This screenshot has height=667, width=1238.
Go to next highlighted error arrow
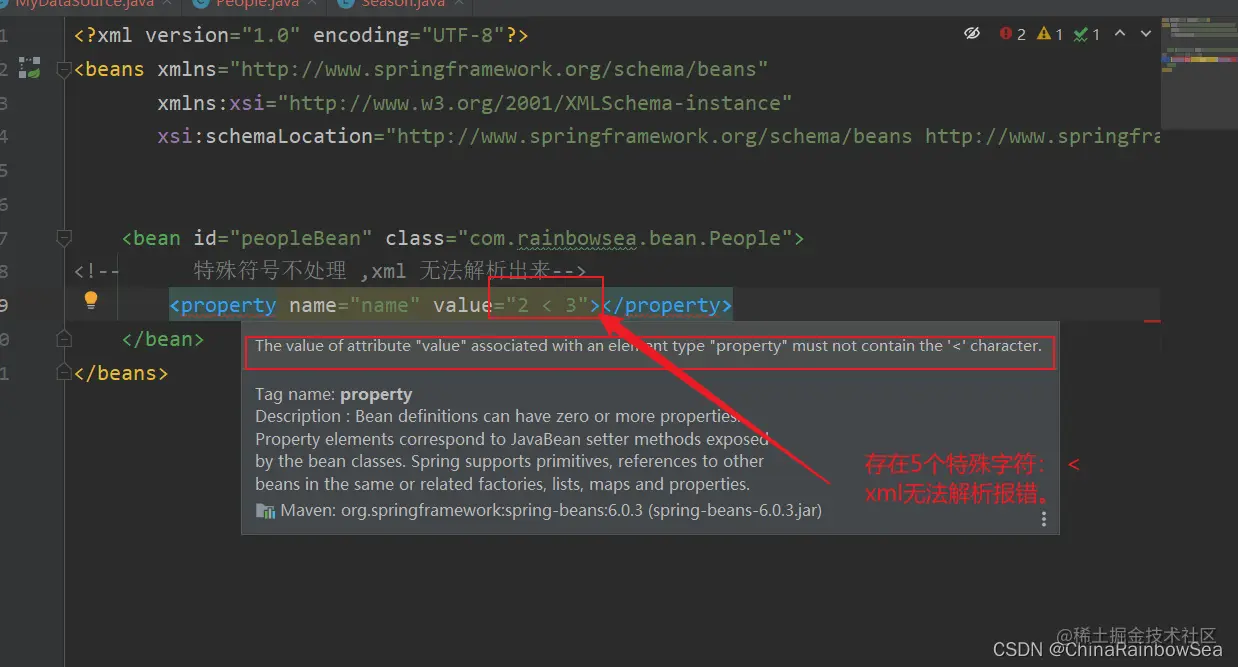point(1146,34)
